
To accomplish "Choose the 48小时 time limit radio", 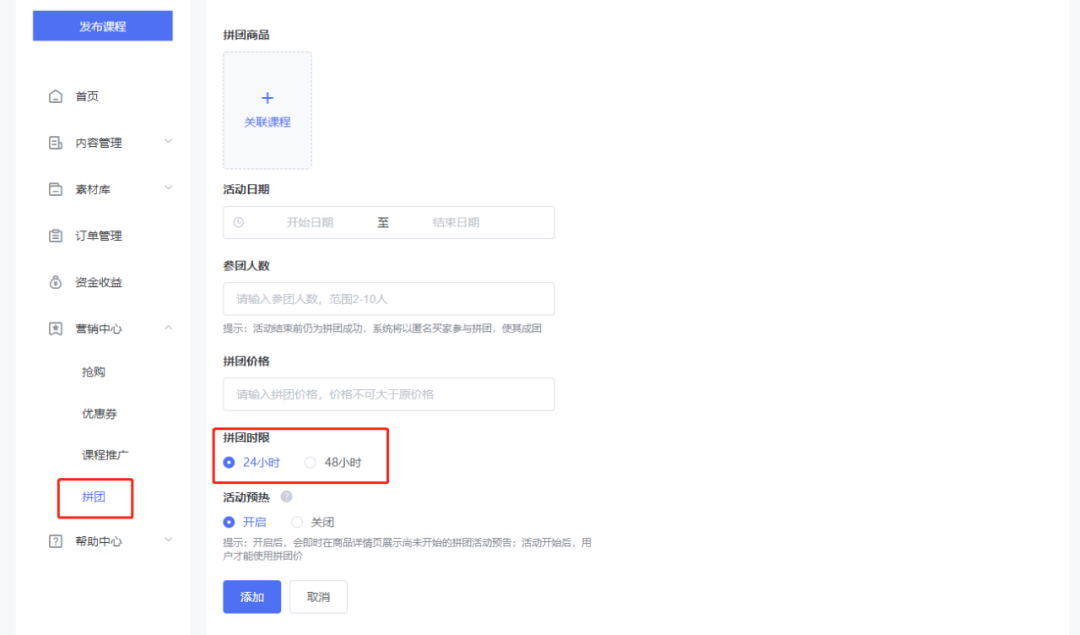I will [x=311, y=462].
